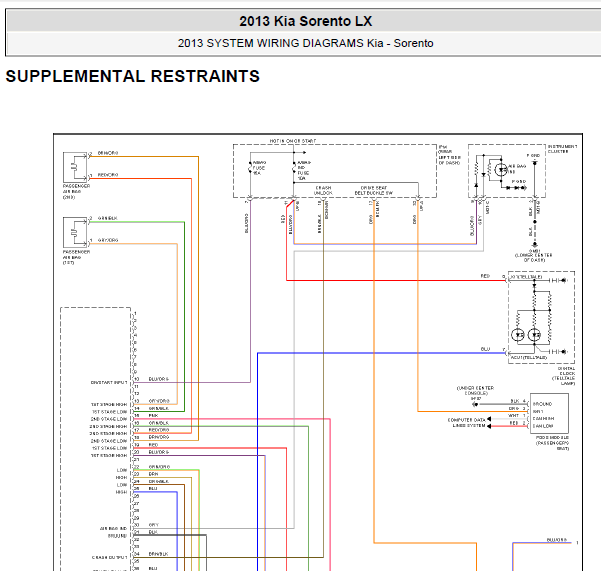Click the left telltale lamp symbol in digital clock
Image resolution: width=601 pixels, height=571 pixels.
click(x=518, y=335)
